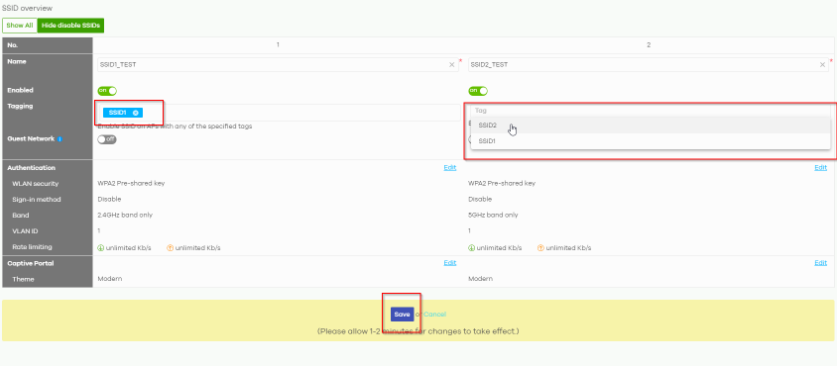Click the WPA2 Pre-shared key value for SSID 2
This screenshot has height=375, width=838.
point(502,184)
